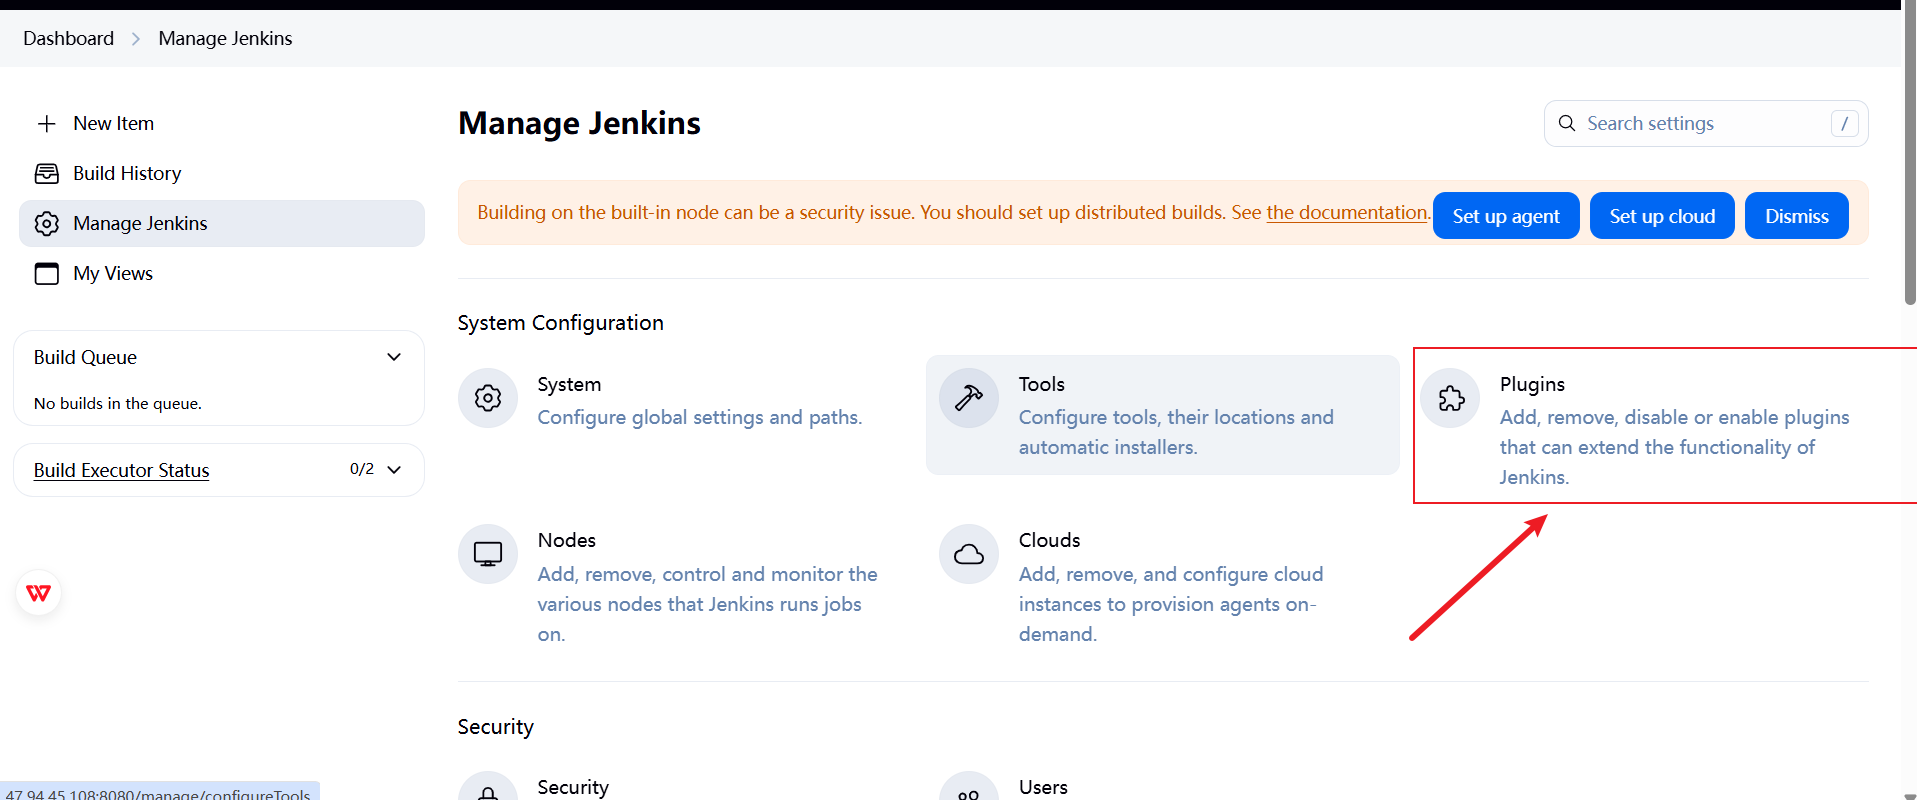1917x800 pixels.
Task: Click the Plugins puzzle piece icon
Action: pyautogui.click(x=1451, y=398)
